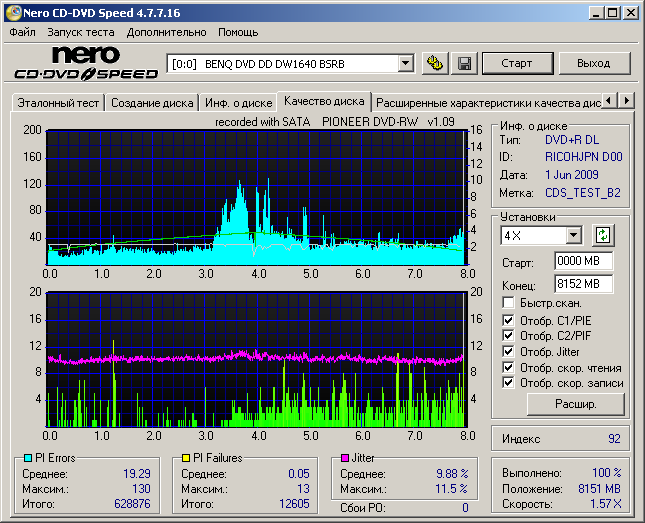Click the magenta Jitter color swatch
645x523 pixels.
(x=345, y=458)
